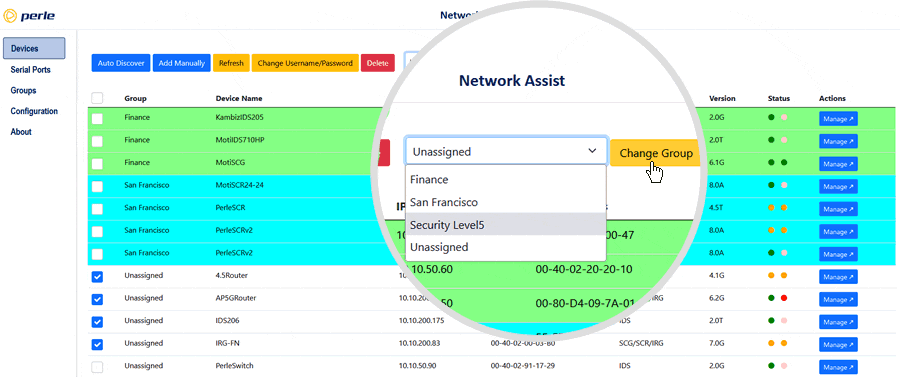Screen dimensions: 900x377
Task: Check the MotiSCG row checkbox
Action: [98, 164]
